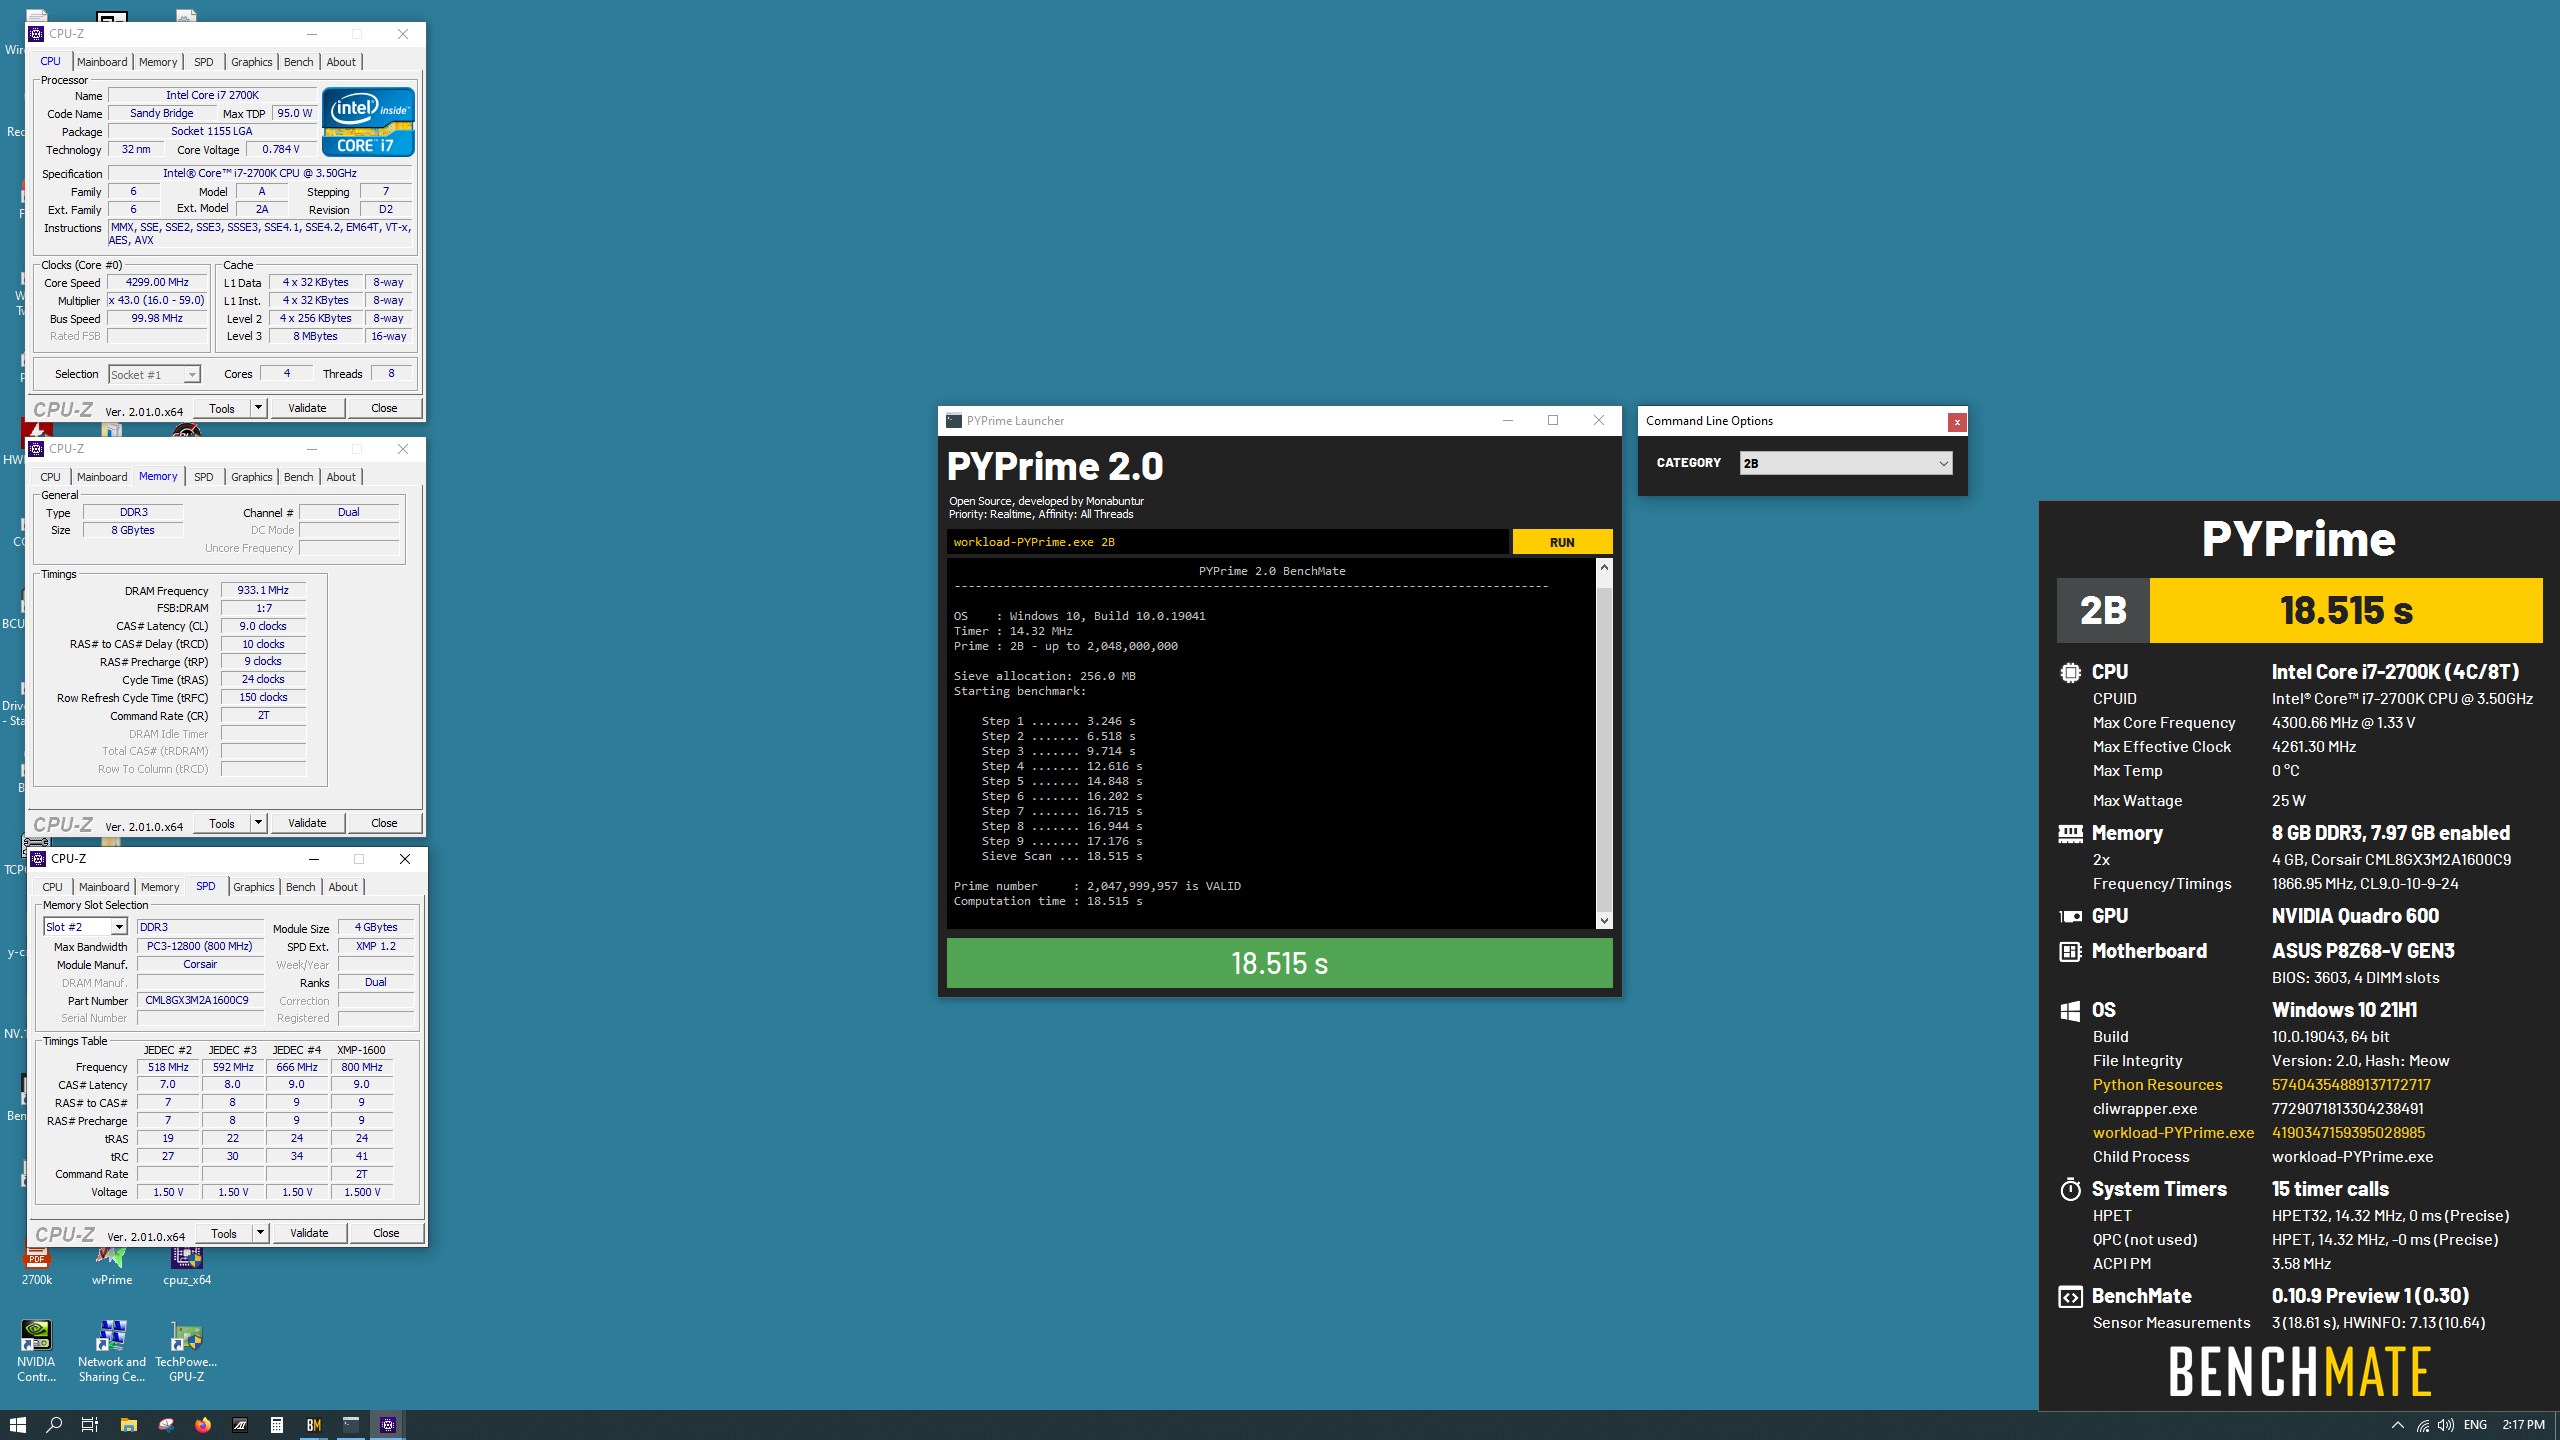
Task: Click Tools button in bottom CPU-Z window
Action: point(224,1233)
